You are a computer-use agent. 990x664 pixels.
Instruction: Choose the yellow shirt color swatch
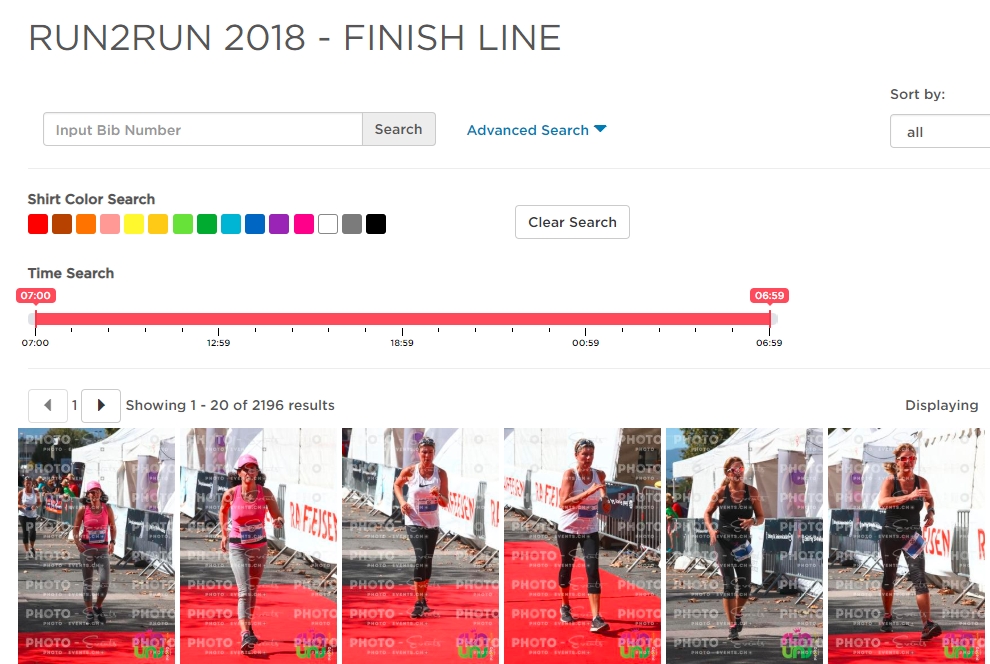click(134, 224)
